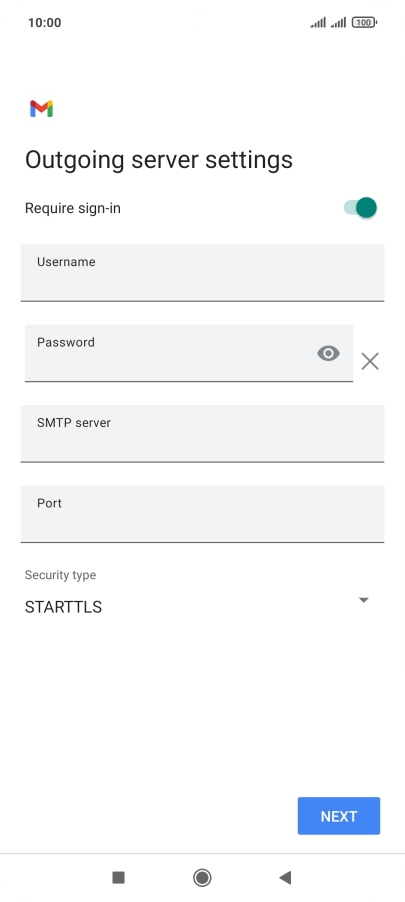Disable the Require sign-in switch
The image size is (405, 902).
pyautogui.click(x=360, y=208)
